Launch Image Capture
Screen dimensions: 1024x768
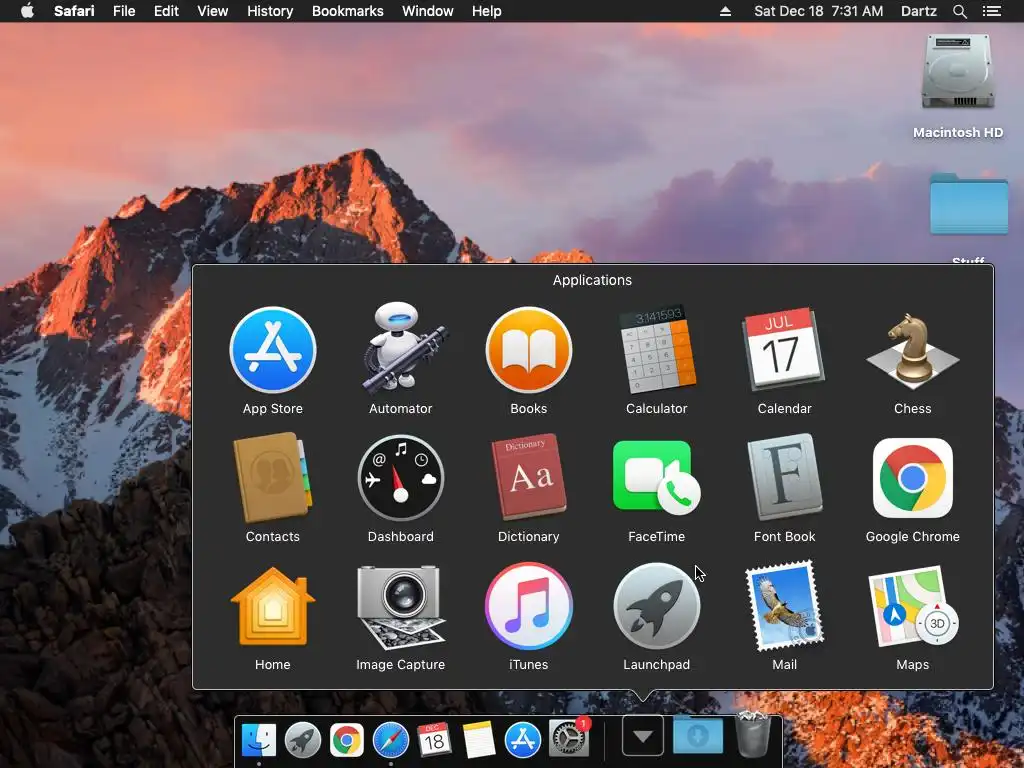(400, 607)
